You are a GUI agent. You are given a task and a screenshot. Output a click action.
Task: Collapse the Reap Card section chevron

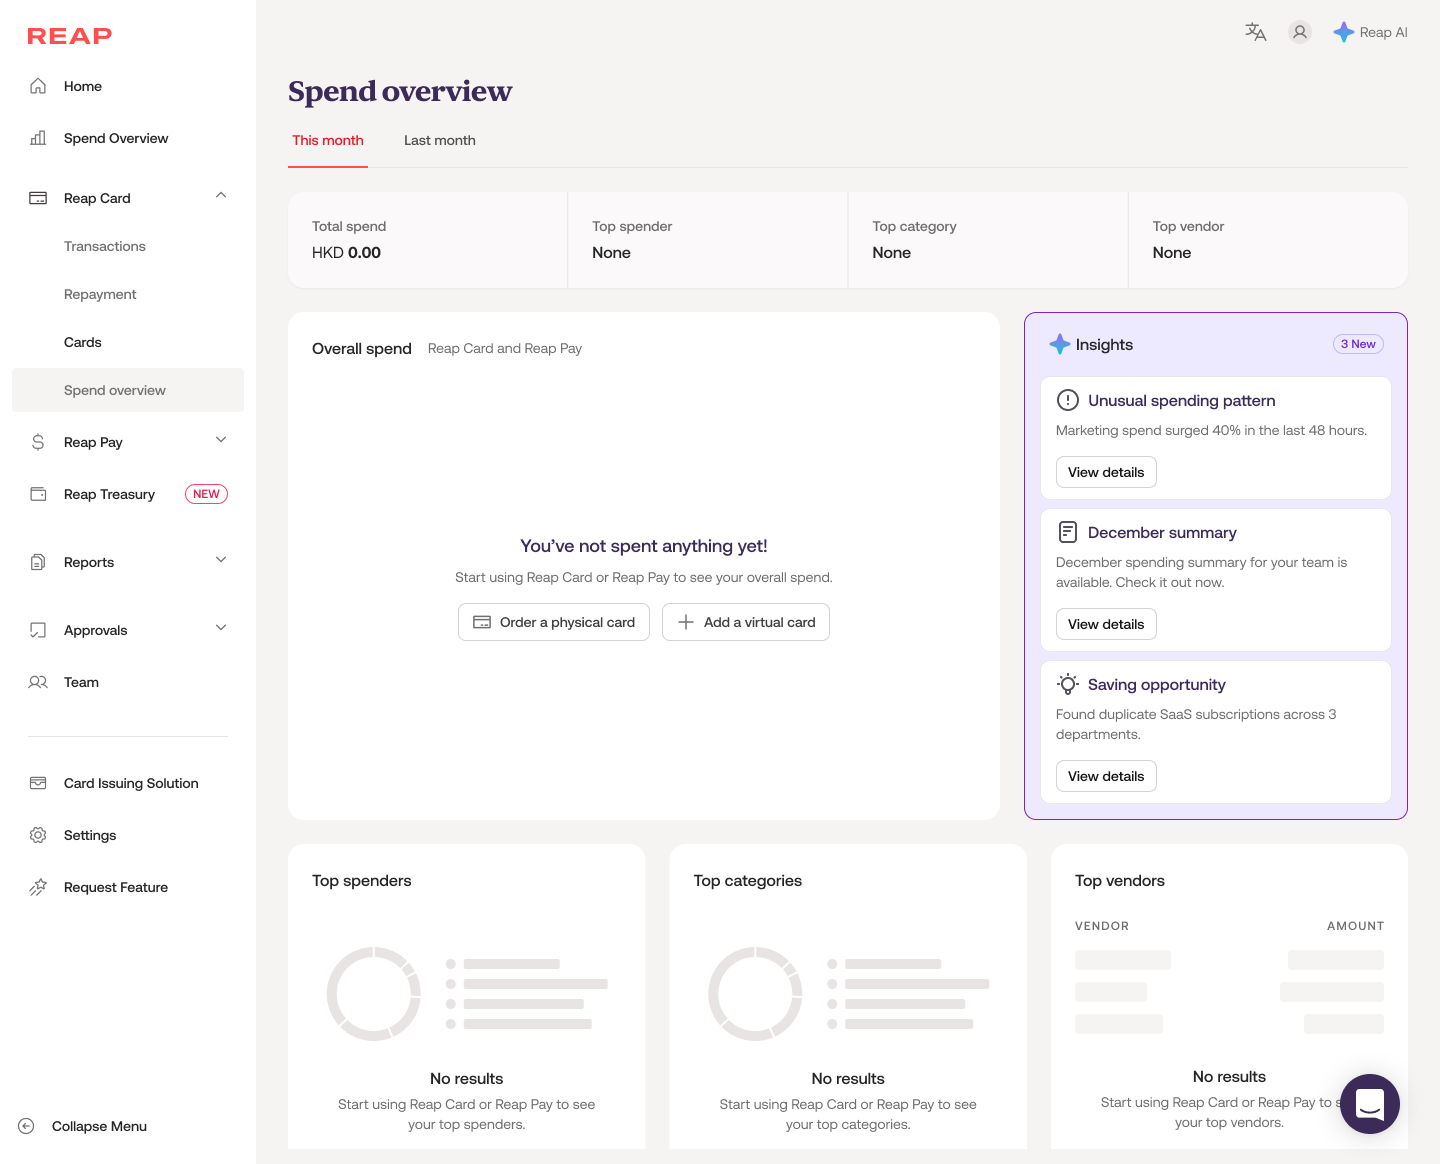pyautogui.click(x=221, y=196)
